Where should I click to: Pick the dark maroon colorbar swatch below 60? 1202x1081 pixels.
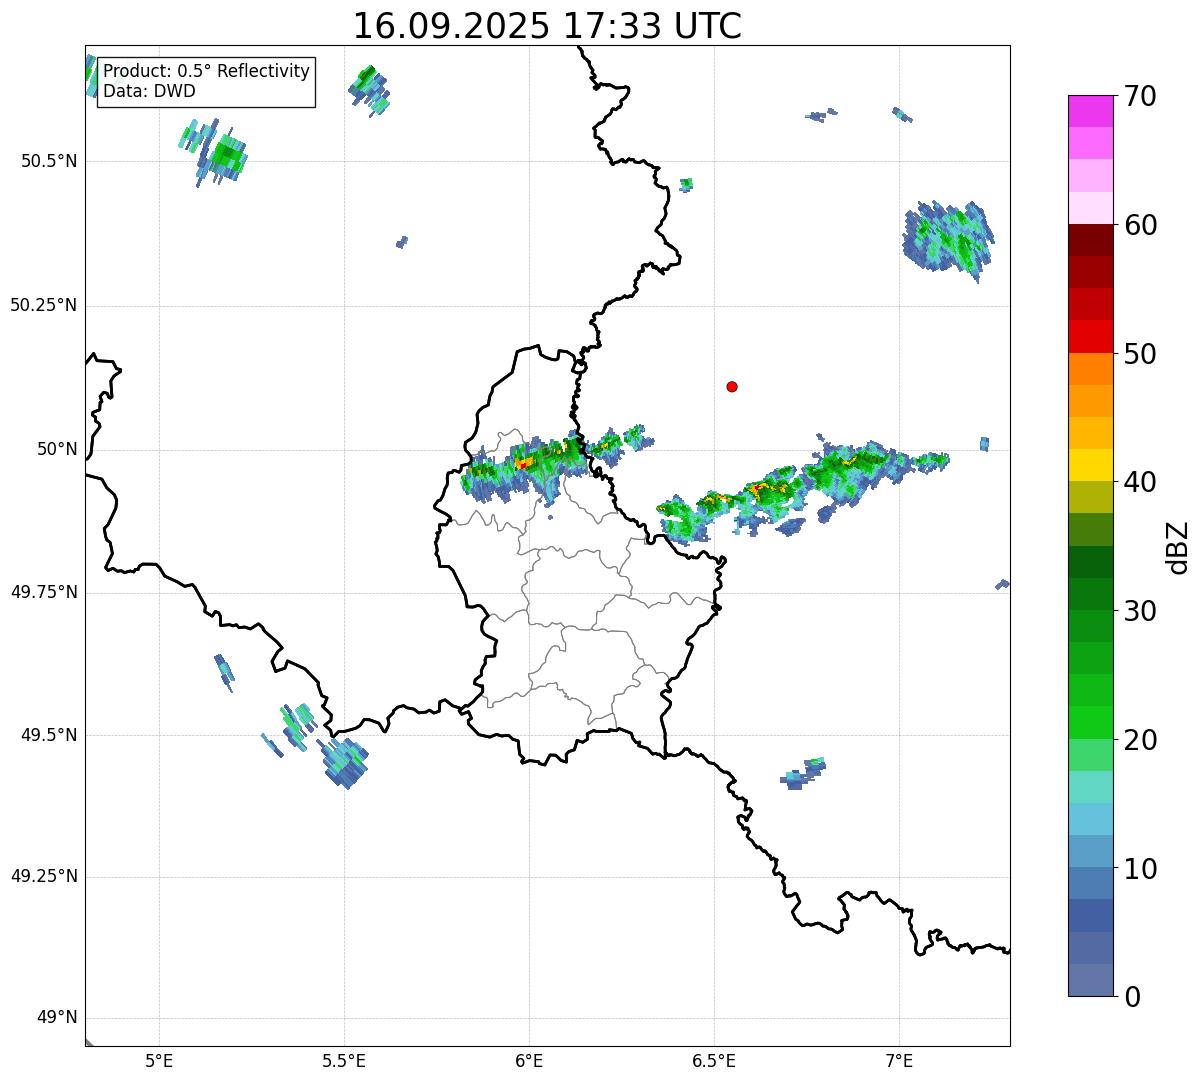coord(1090,240)
